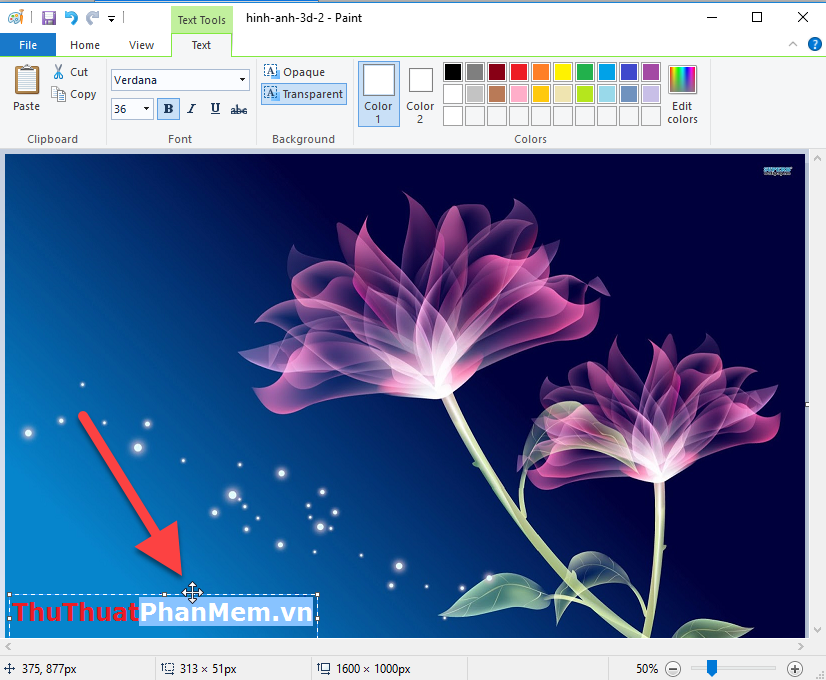Open the Edit colors palette

click(681, 93)
